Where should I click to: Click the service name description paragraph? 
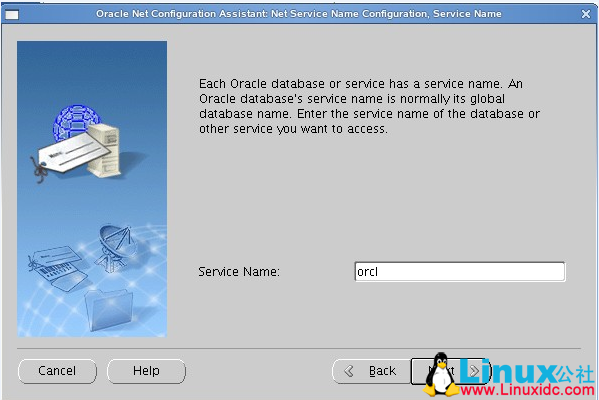tap(369, 106)
